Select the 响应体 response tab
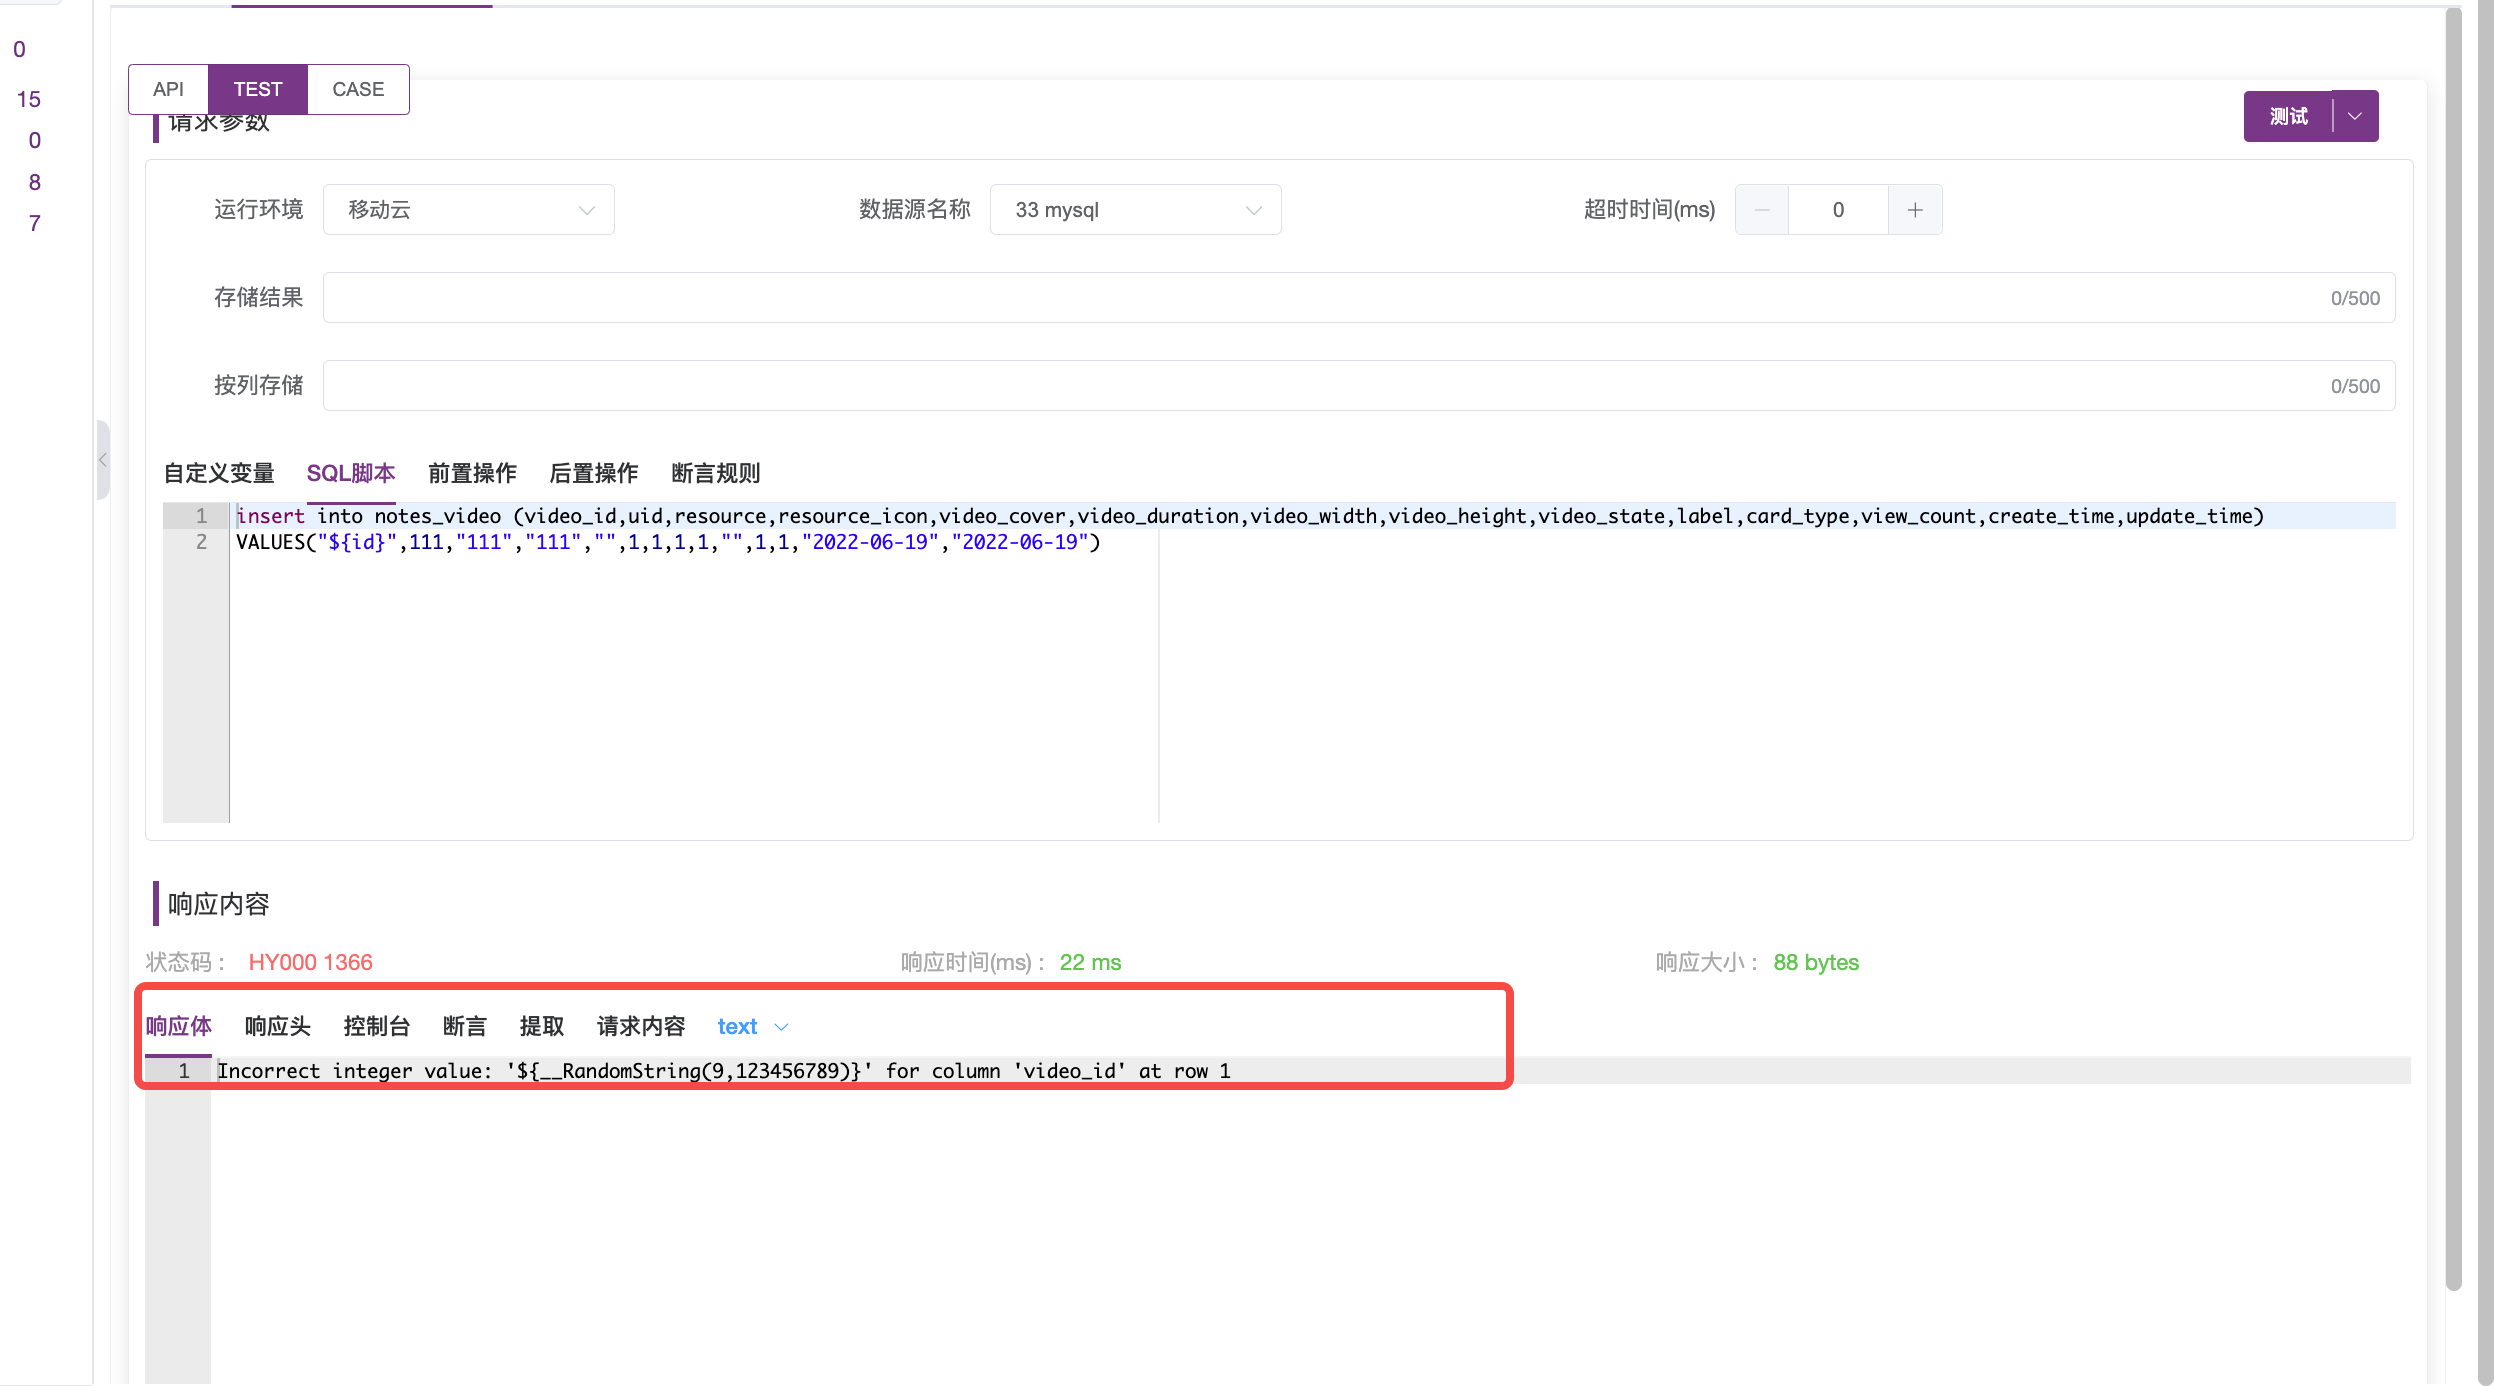The image size is (2494, 1386). point(179,1026)
